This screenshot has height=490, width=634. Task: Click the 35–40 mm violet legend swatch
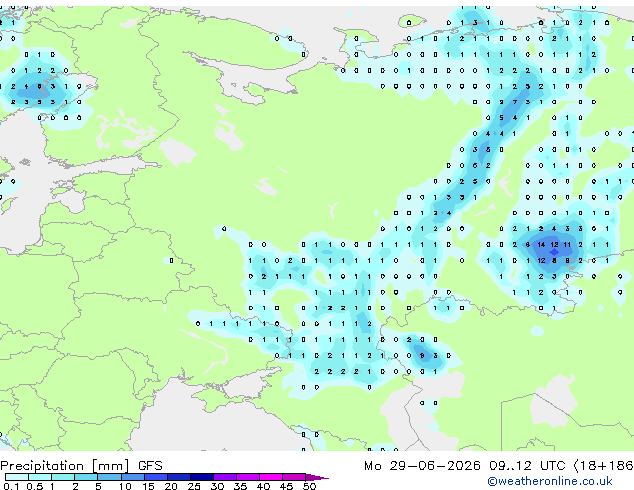tap(247, 477)
